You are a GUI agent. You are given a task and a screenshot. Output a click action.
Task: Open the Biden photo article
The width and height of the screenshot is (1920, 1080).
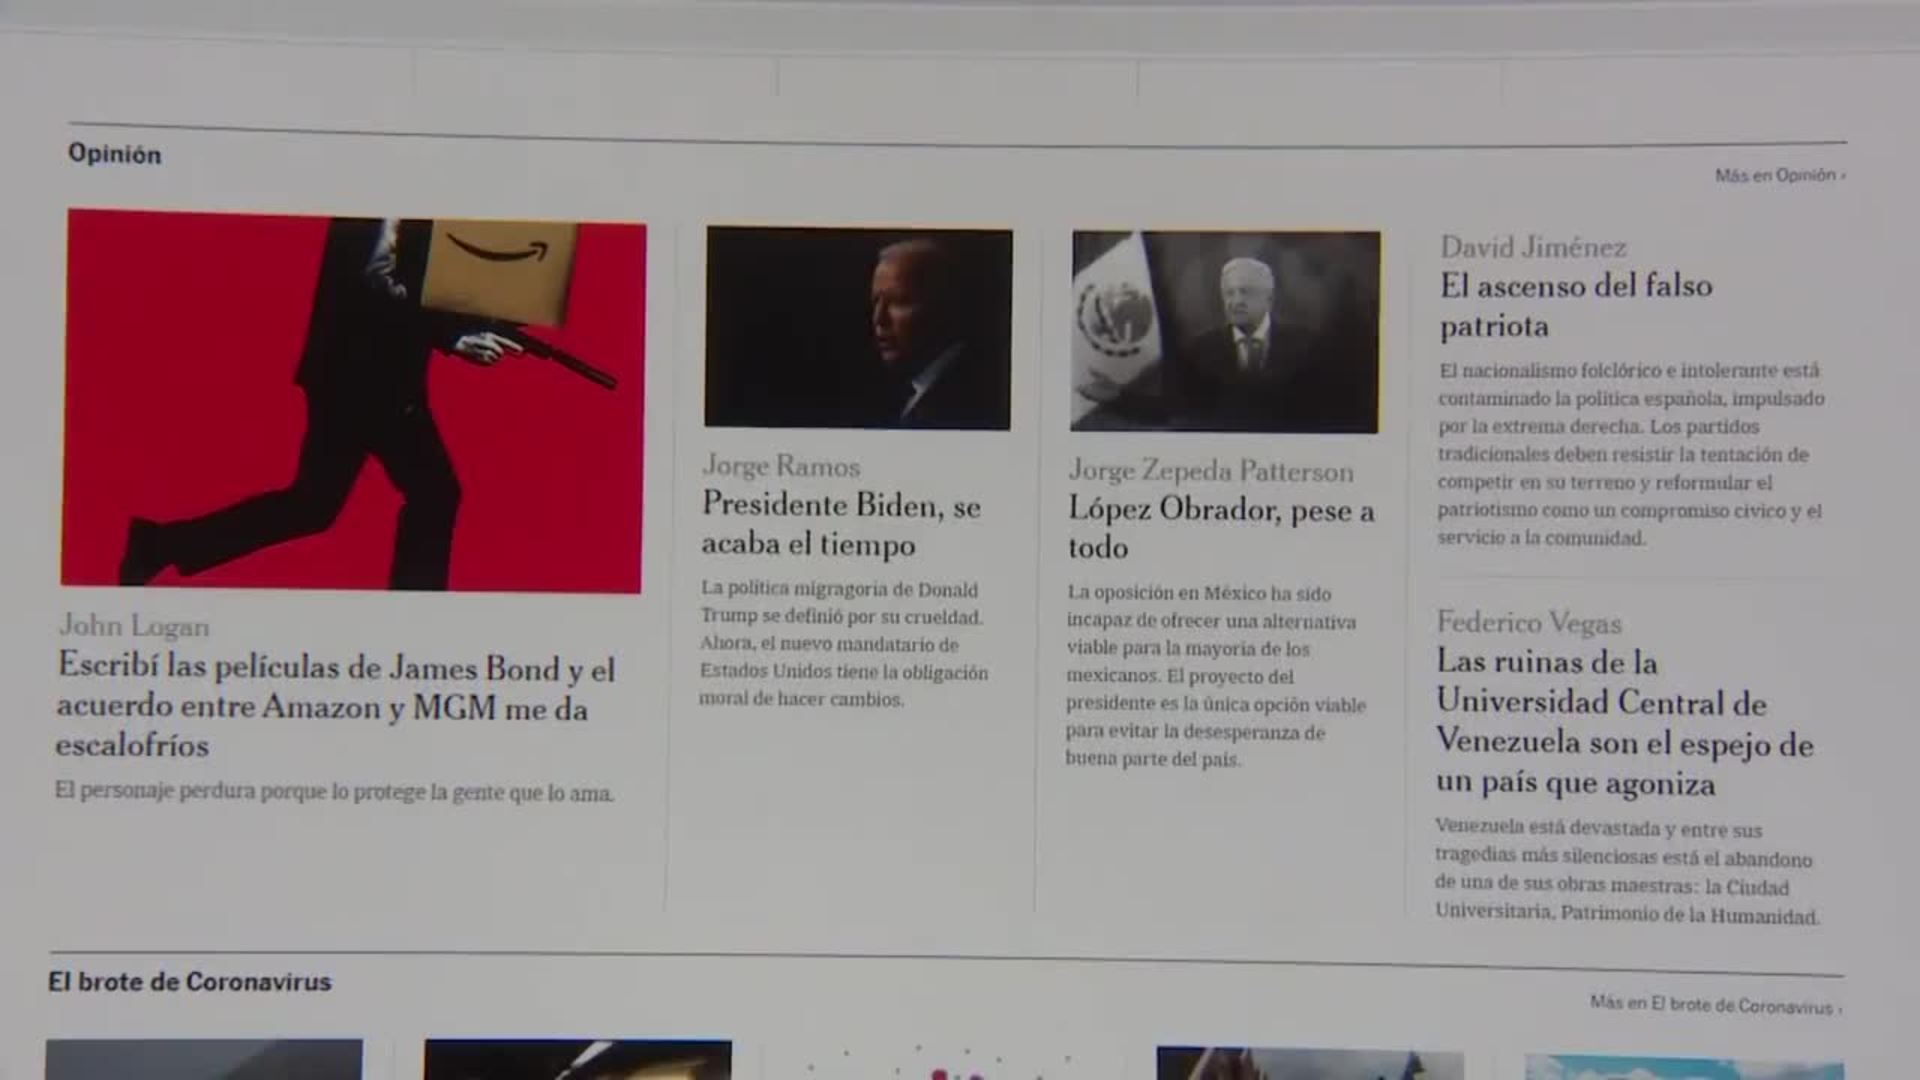(x=858, y=329)
